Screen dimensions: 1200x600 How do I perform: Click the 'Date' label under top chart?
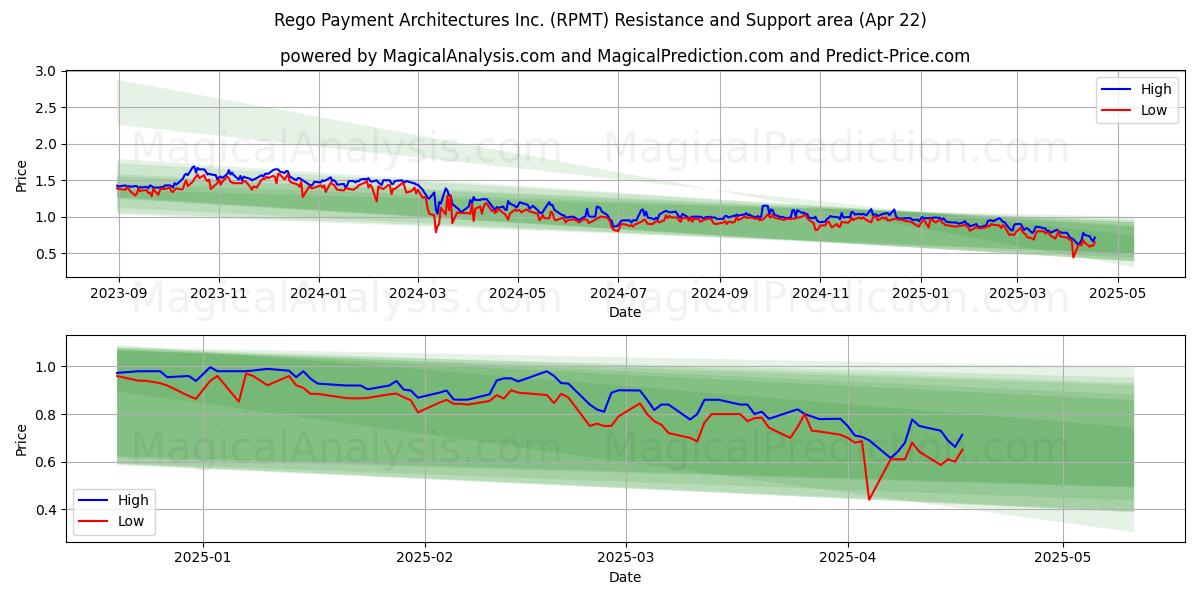[x=625, y=313]
